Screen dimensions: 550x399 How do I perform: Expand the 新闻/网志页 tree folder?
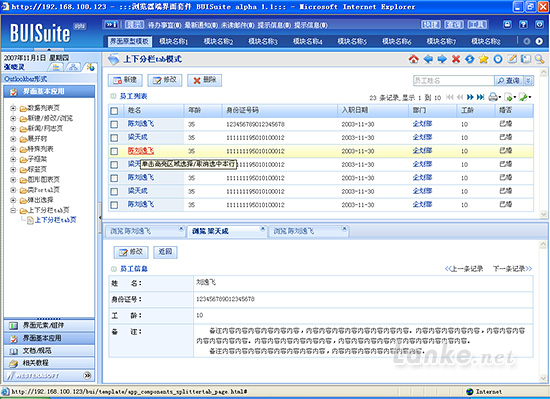click(x=13, y=128)
